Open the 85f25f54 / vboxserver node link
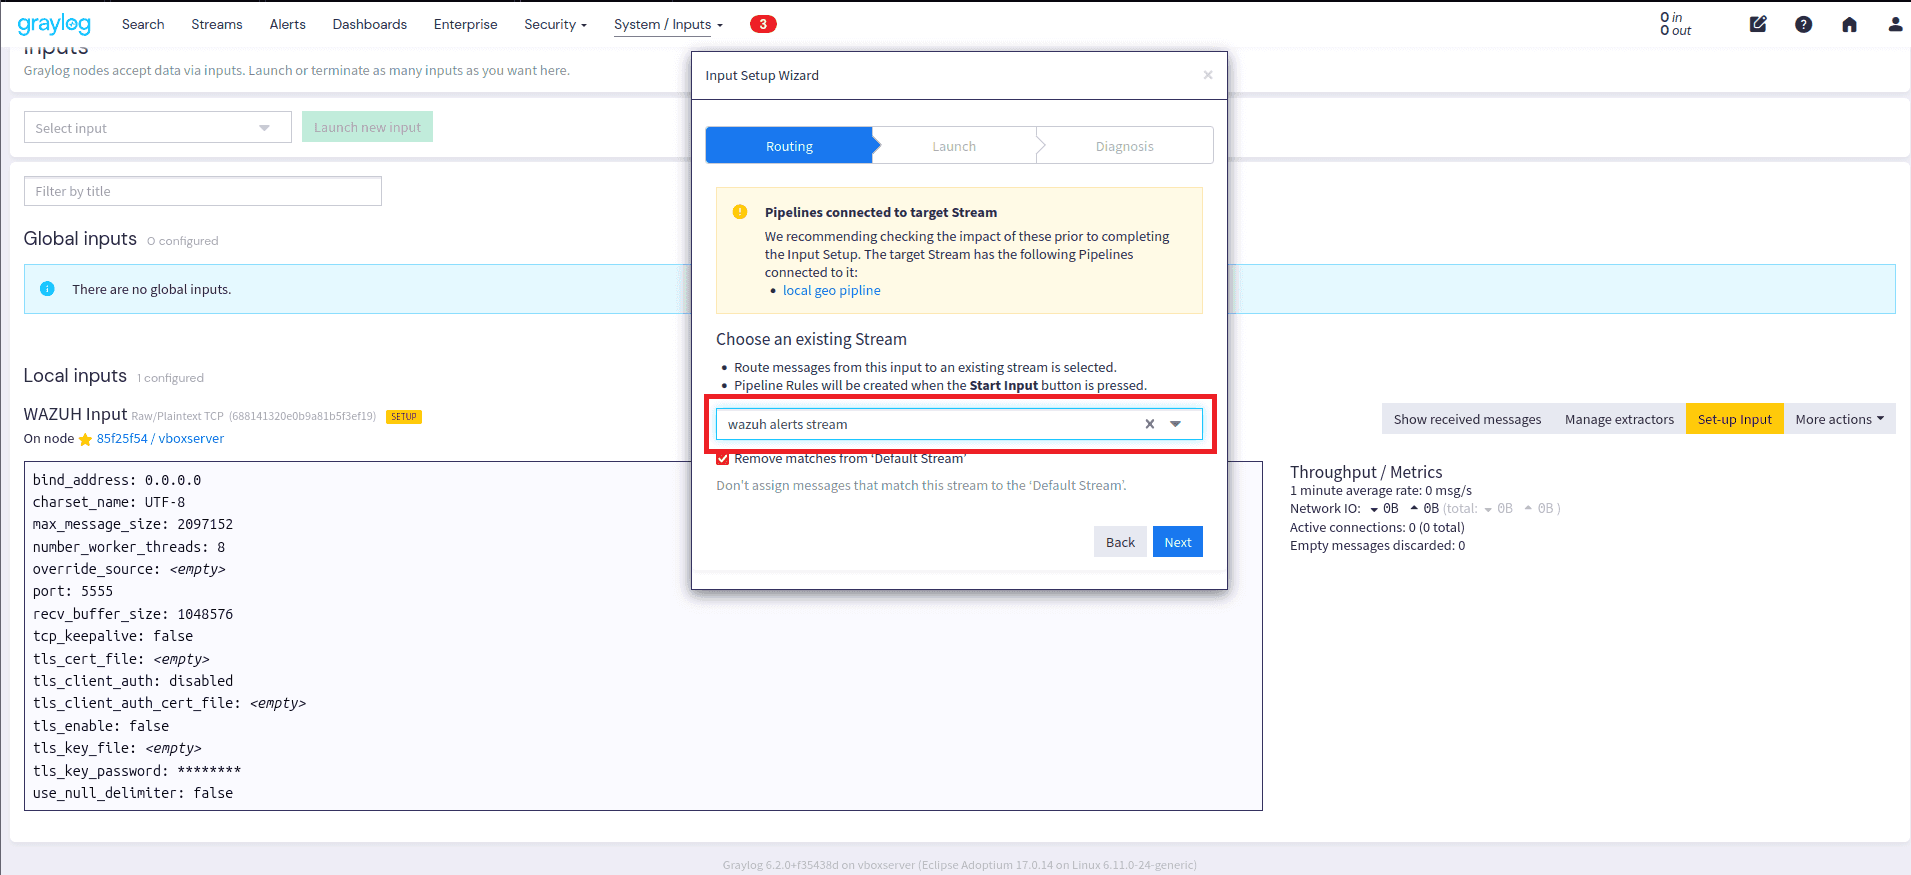This screenshot has height=875, width=1911. point(160,439)
